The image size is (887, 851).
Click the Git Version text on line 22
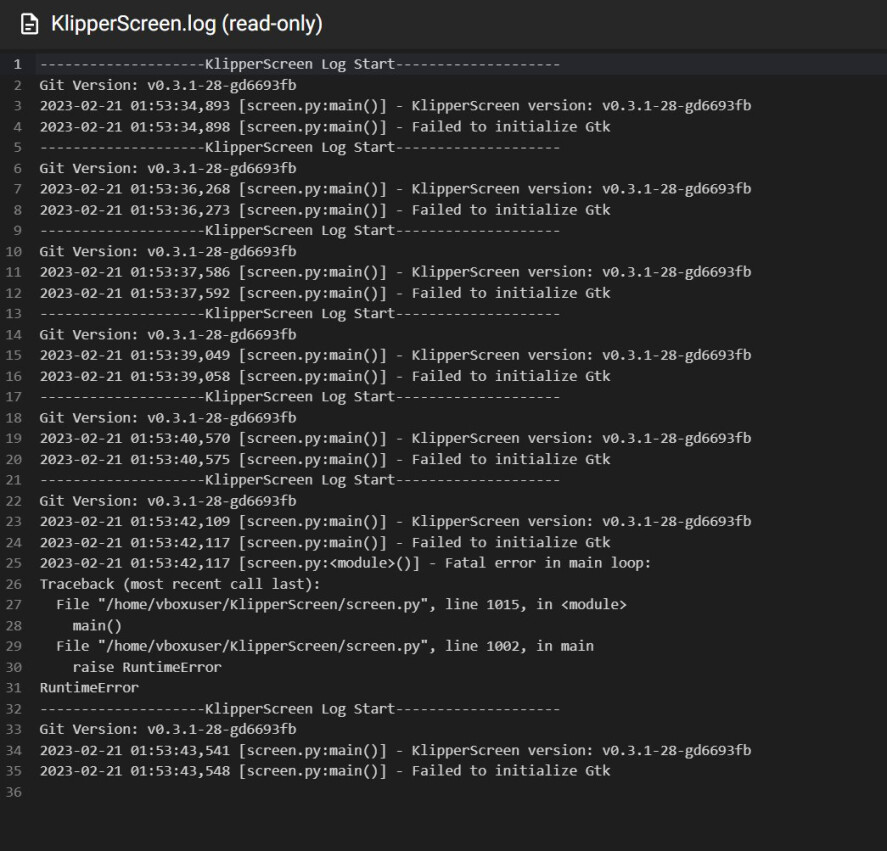click(168, 501)
